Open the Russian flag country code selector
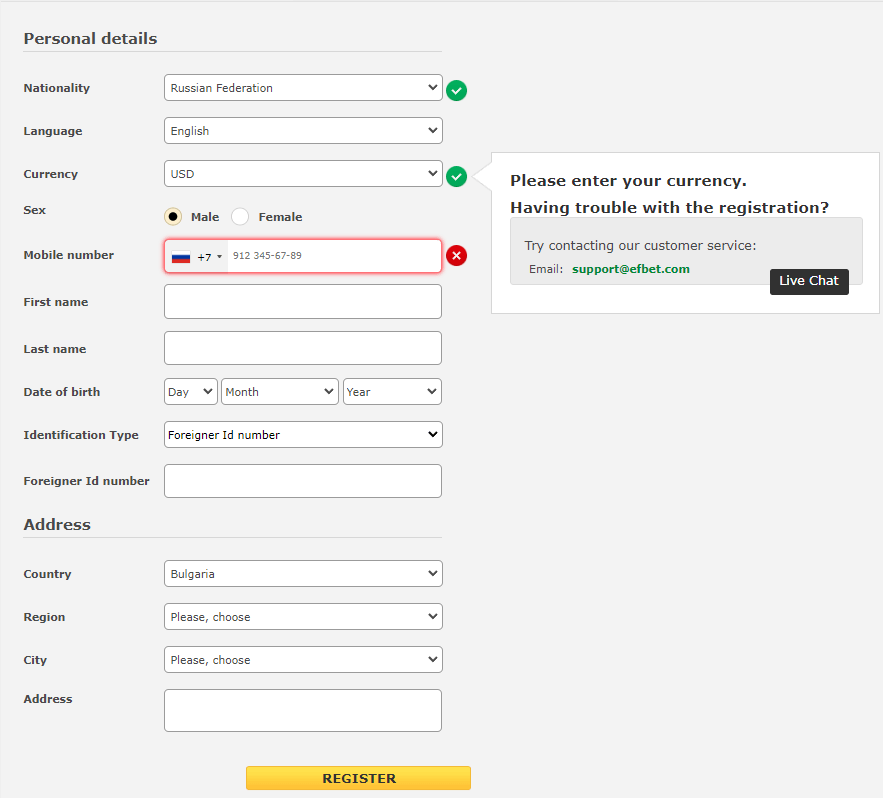 197,257
